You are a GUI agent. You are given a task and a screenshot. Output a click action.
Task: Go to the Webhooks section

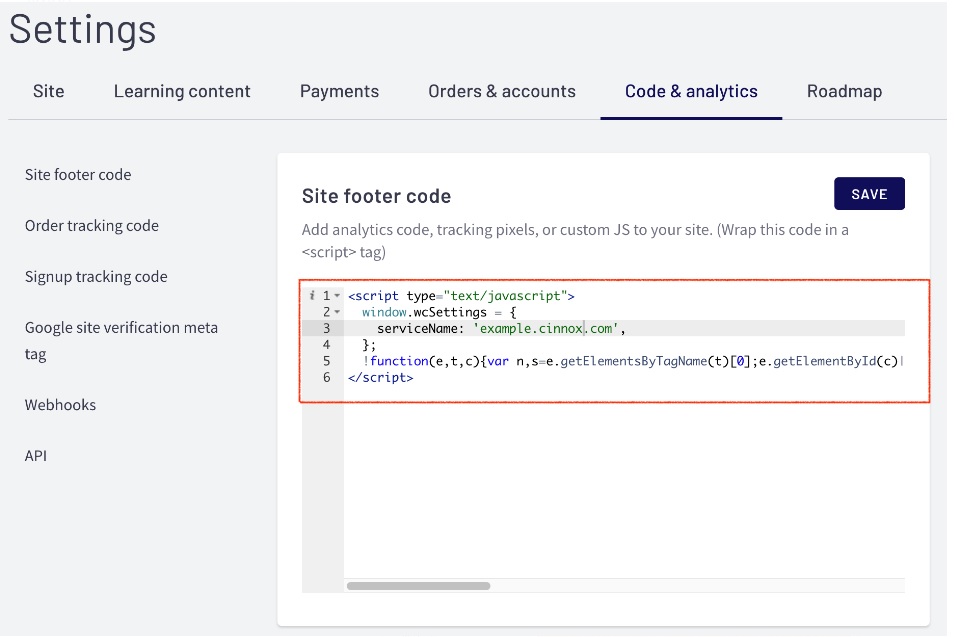tap(60, 405)
